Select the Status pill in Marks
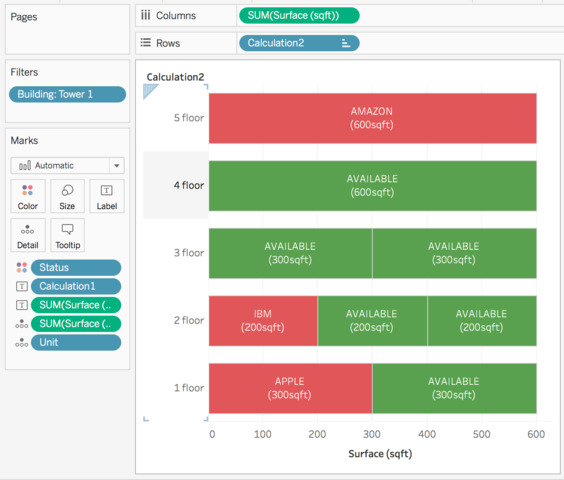Image resolution: width=564 pixels, height=480 pixels. 76,267
